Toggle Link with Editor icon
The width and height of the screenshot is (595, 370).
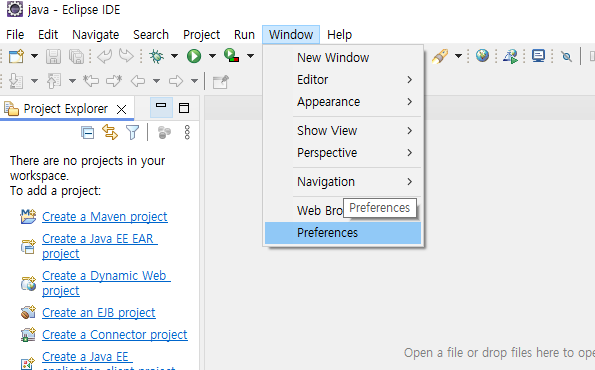[x=110, y=132]
